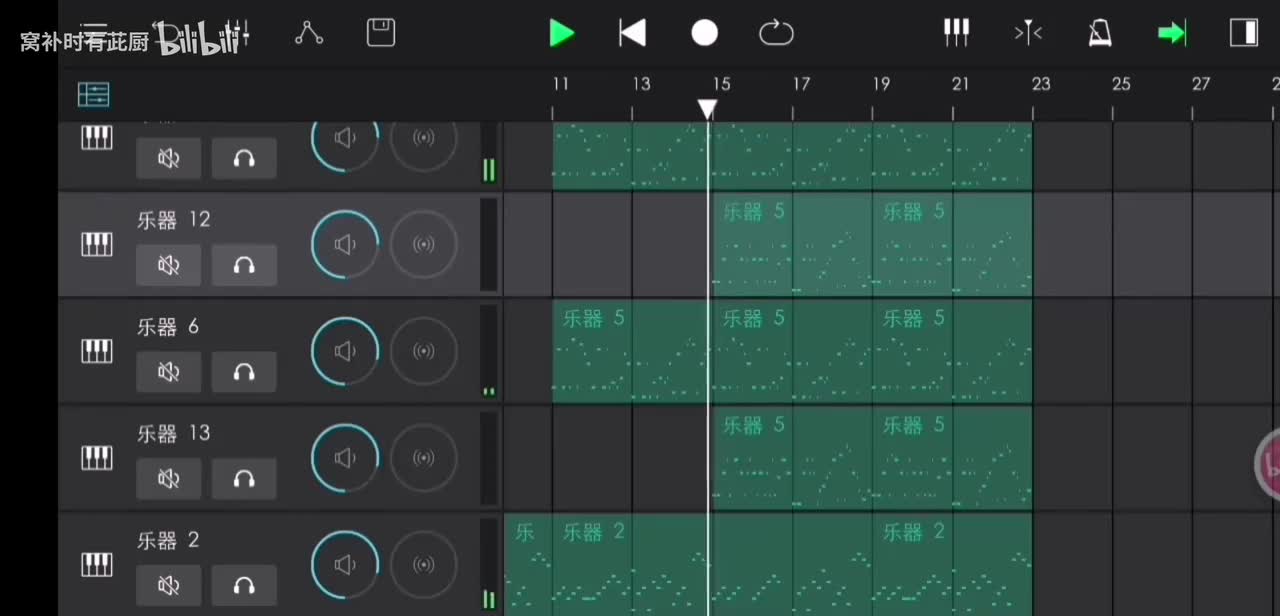
Task: Jump to bar 25 on the ruler
Action: [x=1121, y=84]
